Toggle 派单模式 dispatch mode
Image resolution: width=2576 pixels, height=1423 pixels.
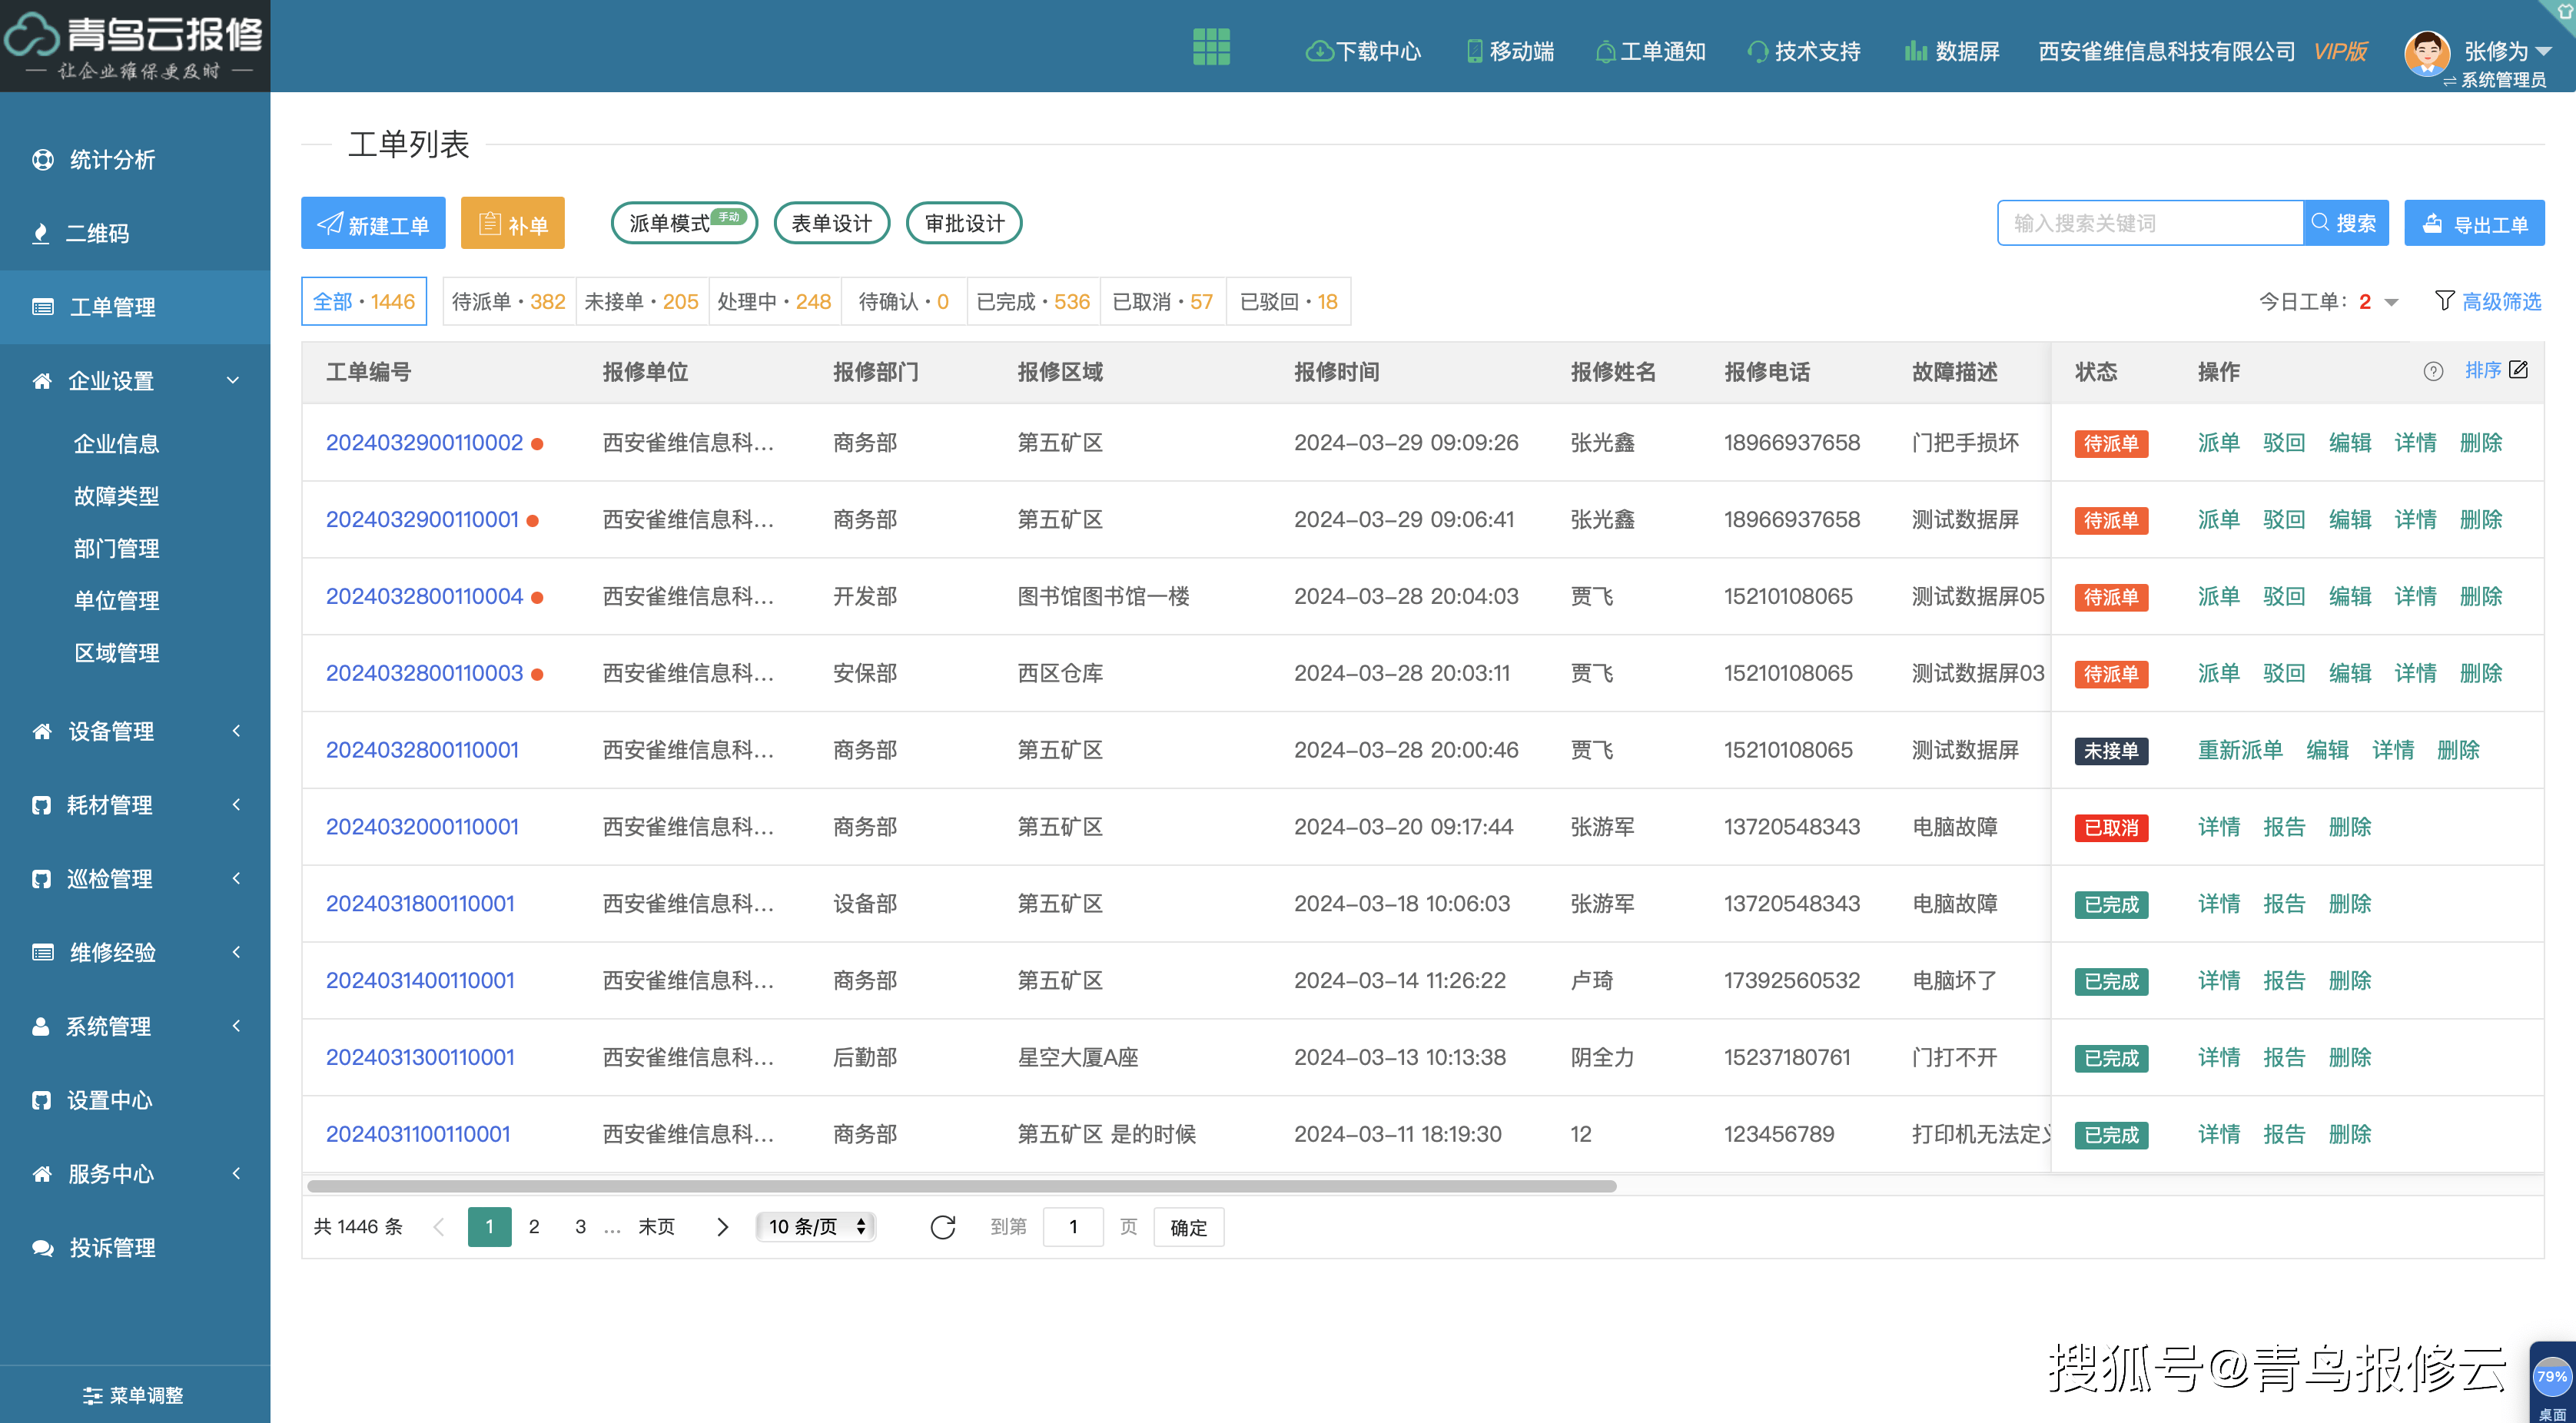tap(683, 222)
